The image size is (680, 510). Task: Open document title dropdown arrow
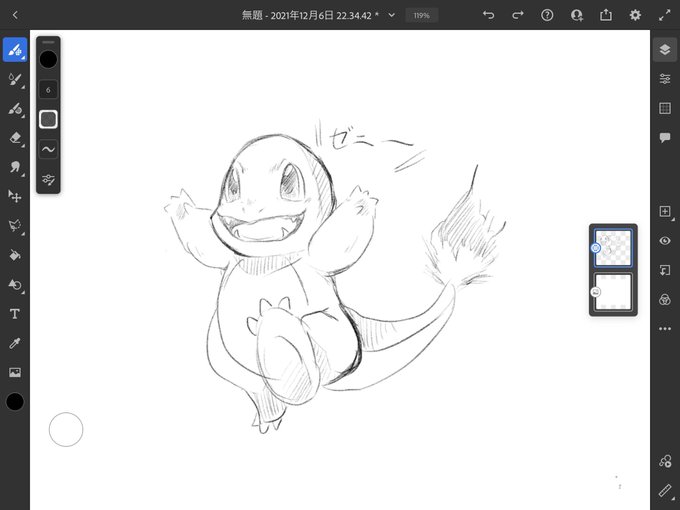tap(392, 15)
